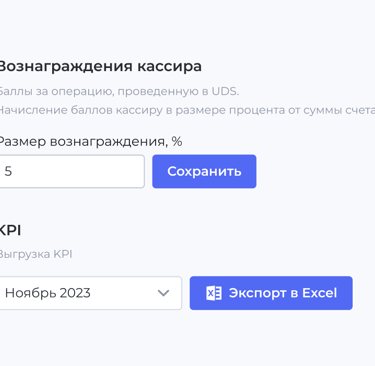Focus the reward percentage input field
This screenshot has height=366, width=375.
(71, 171)
